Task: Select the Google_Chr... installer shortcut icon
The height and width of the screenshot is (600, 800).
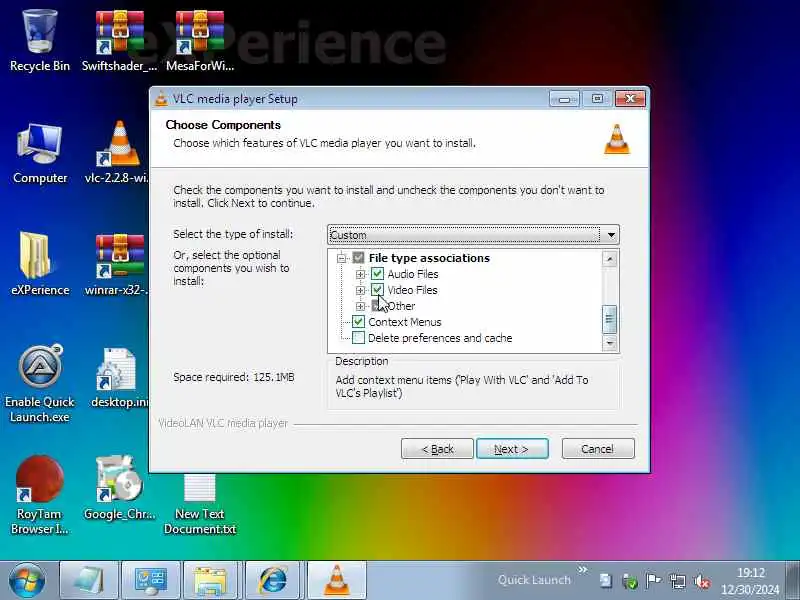Action: [x=119, y=488]
